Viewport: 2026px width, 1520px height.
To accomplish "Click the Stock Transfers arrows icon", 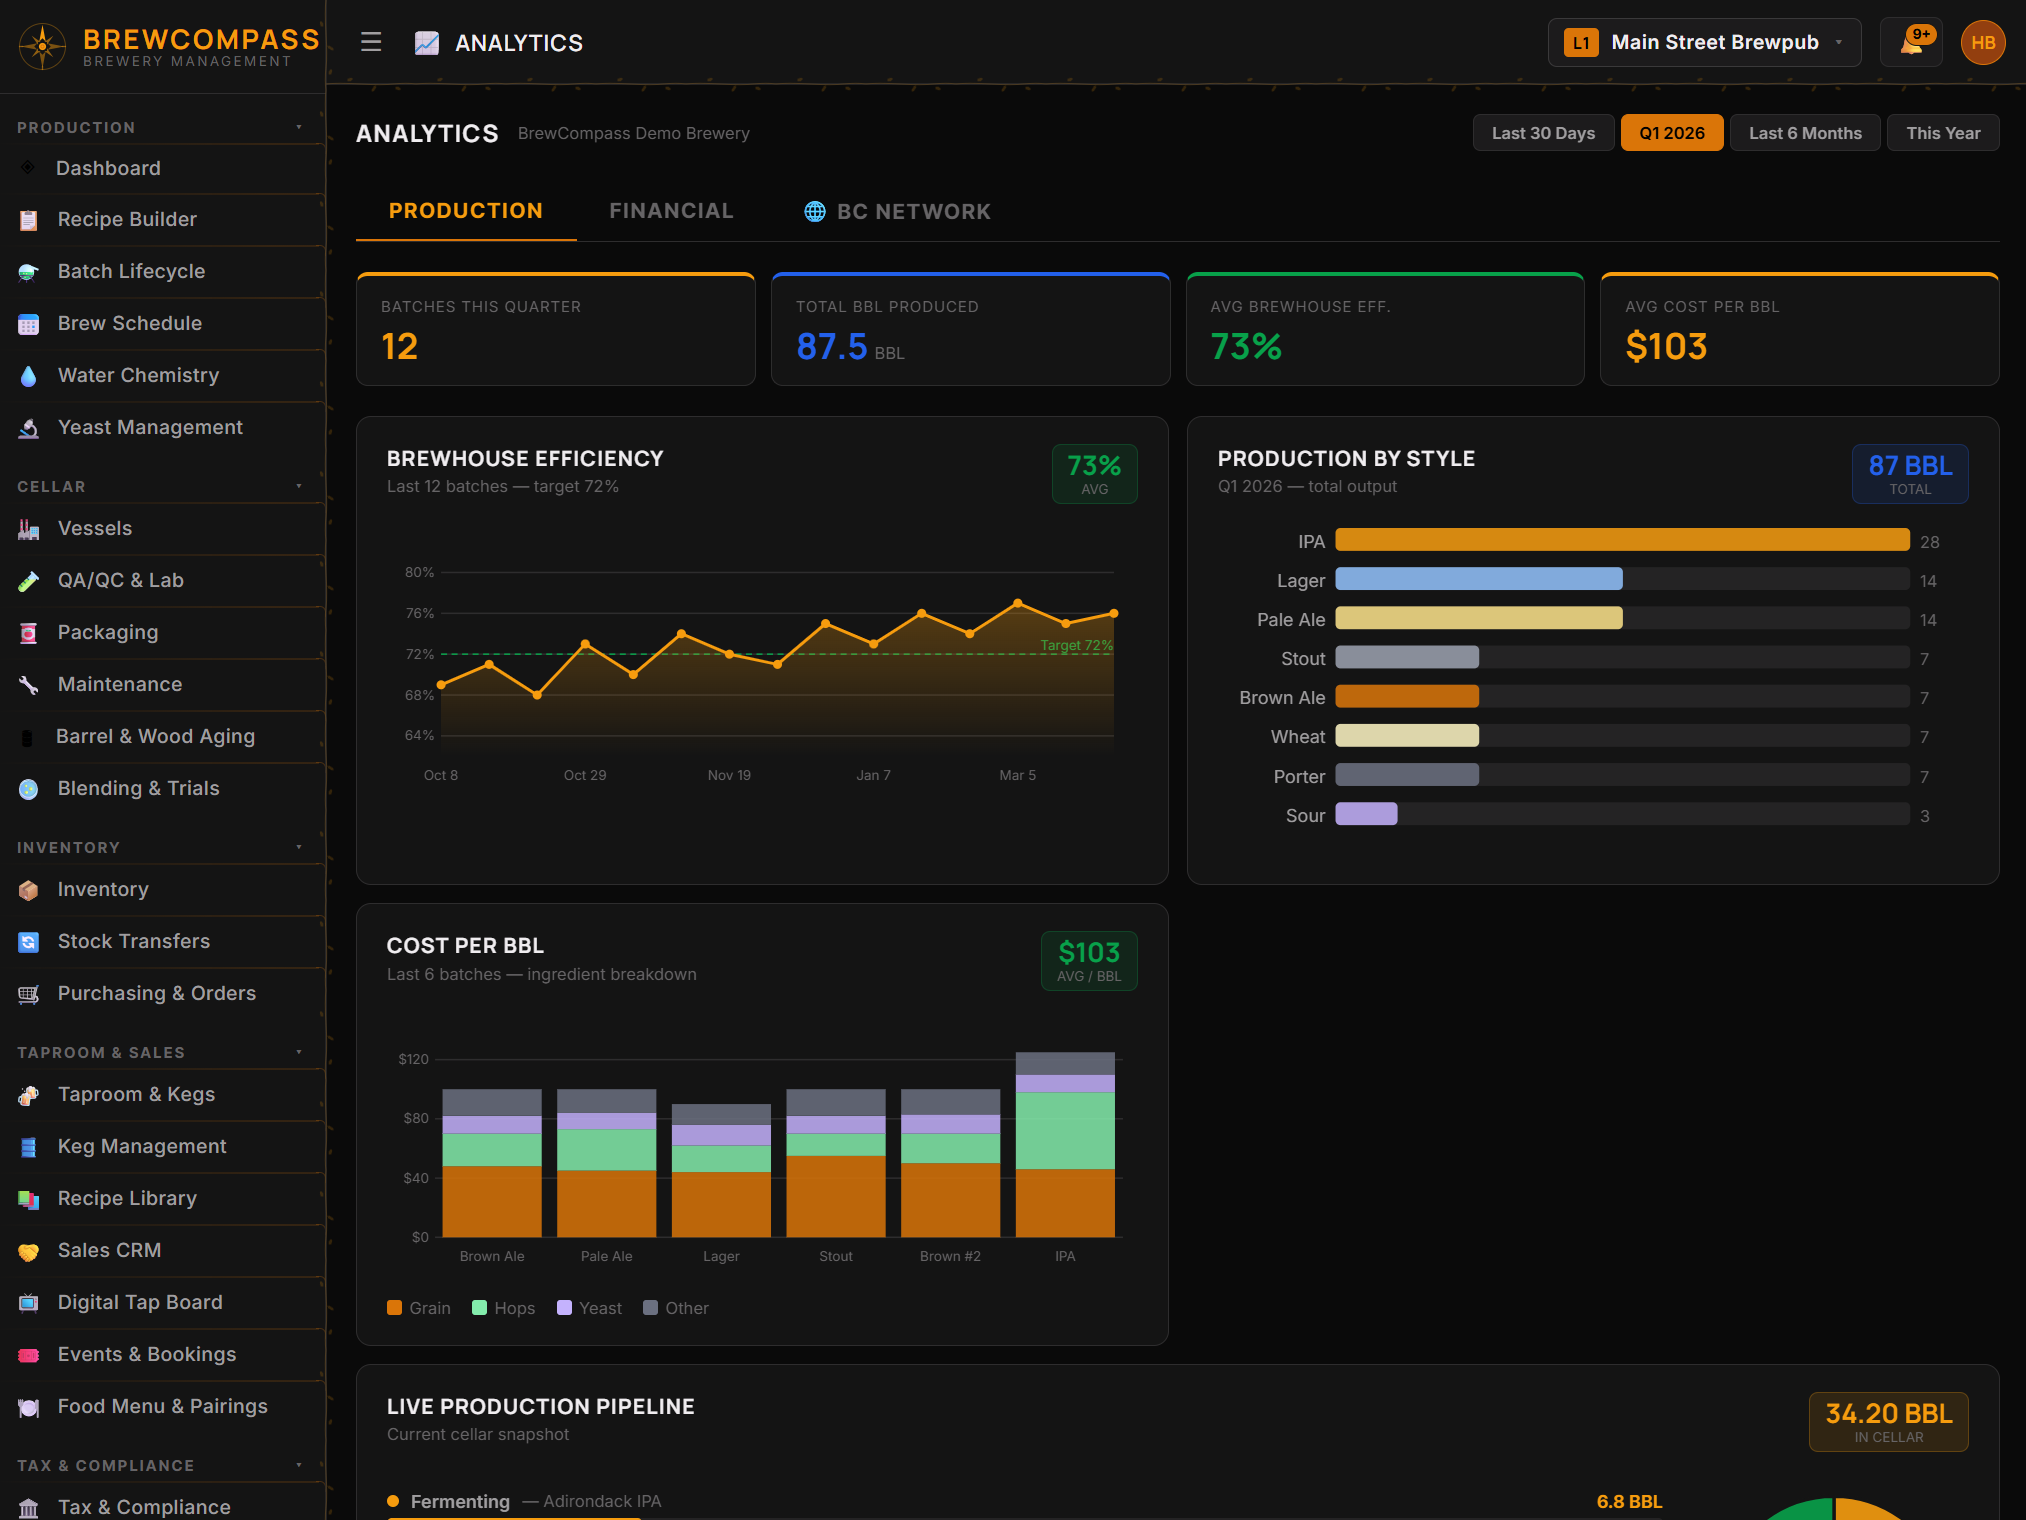I will click(x=29, y=942).
